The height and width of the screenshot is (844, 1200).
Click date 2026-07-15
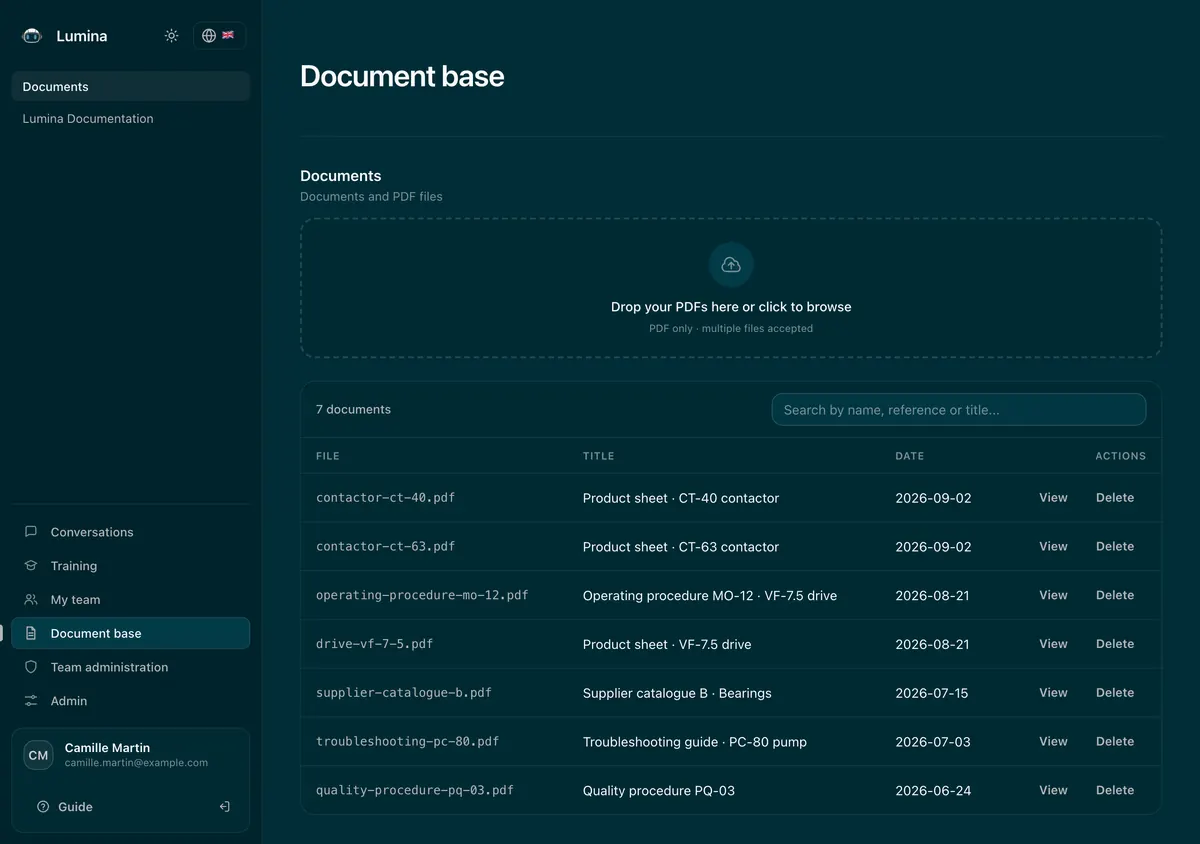pyautogui.click(x=932, y=693)
